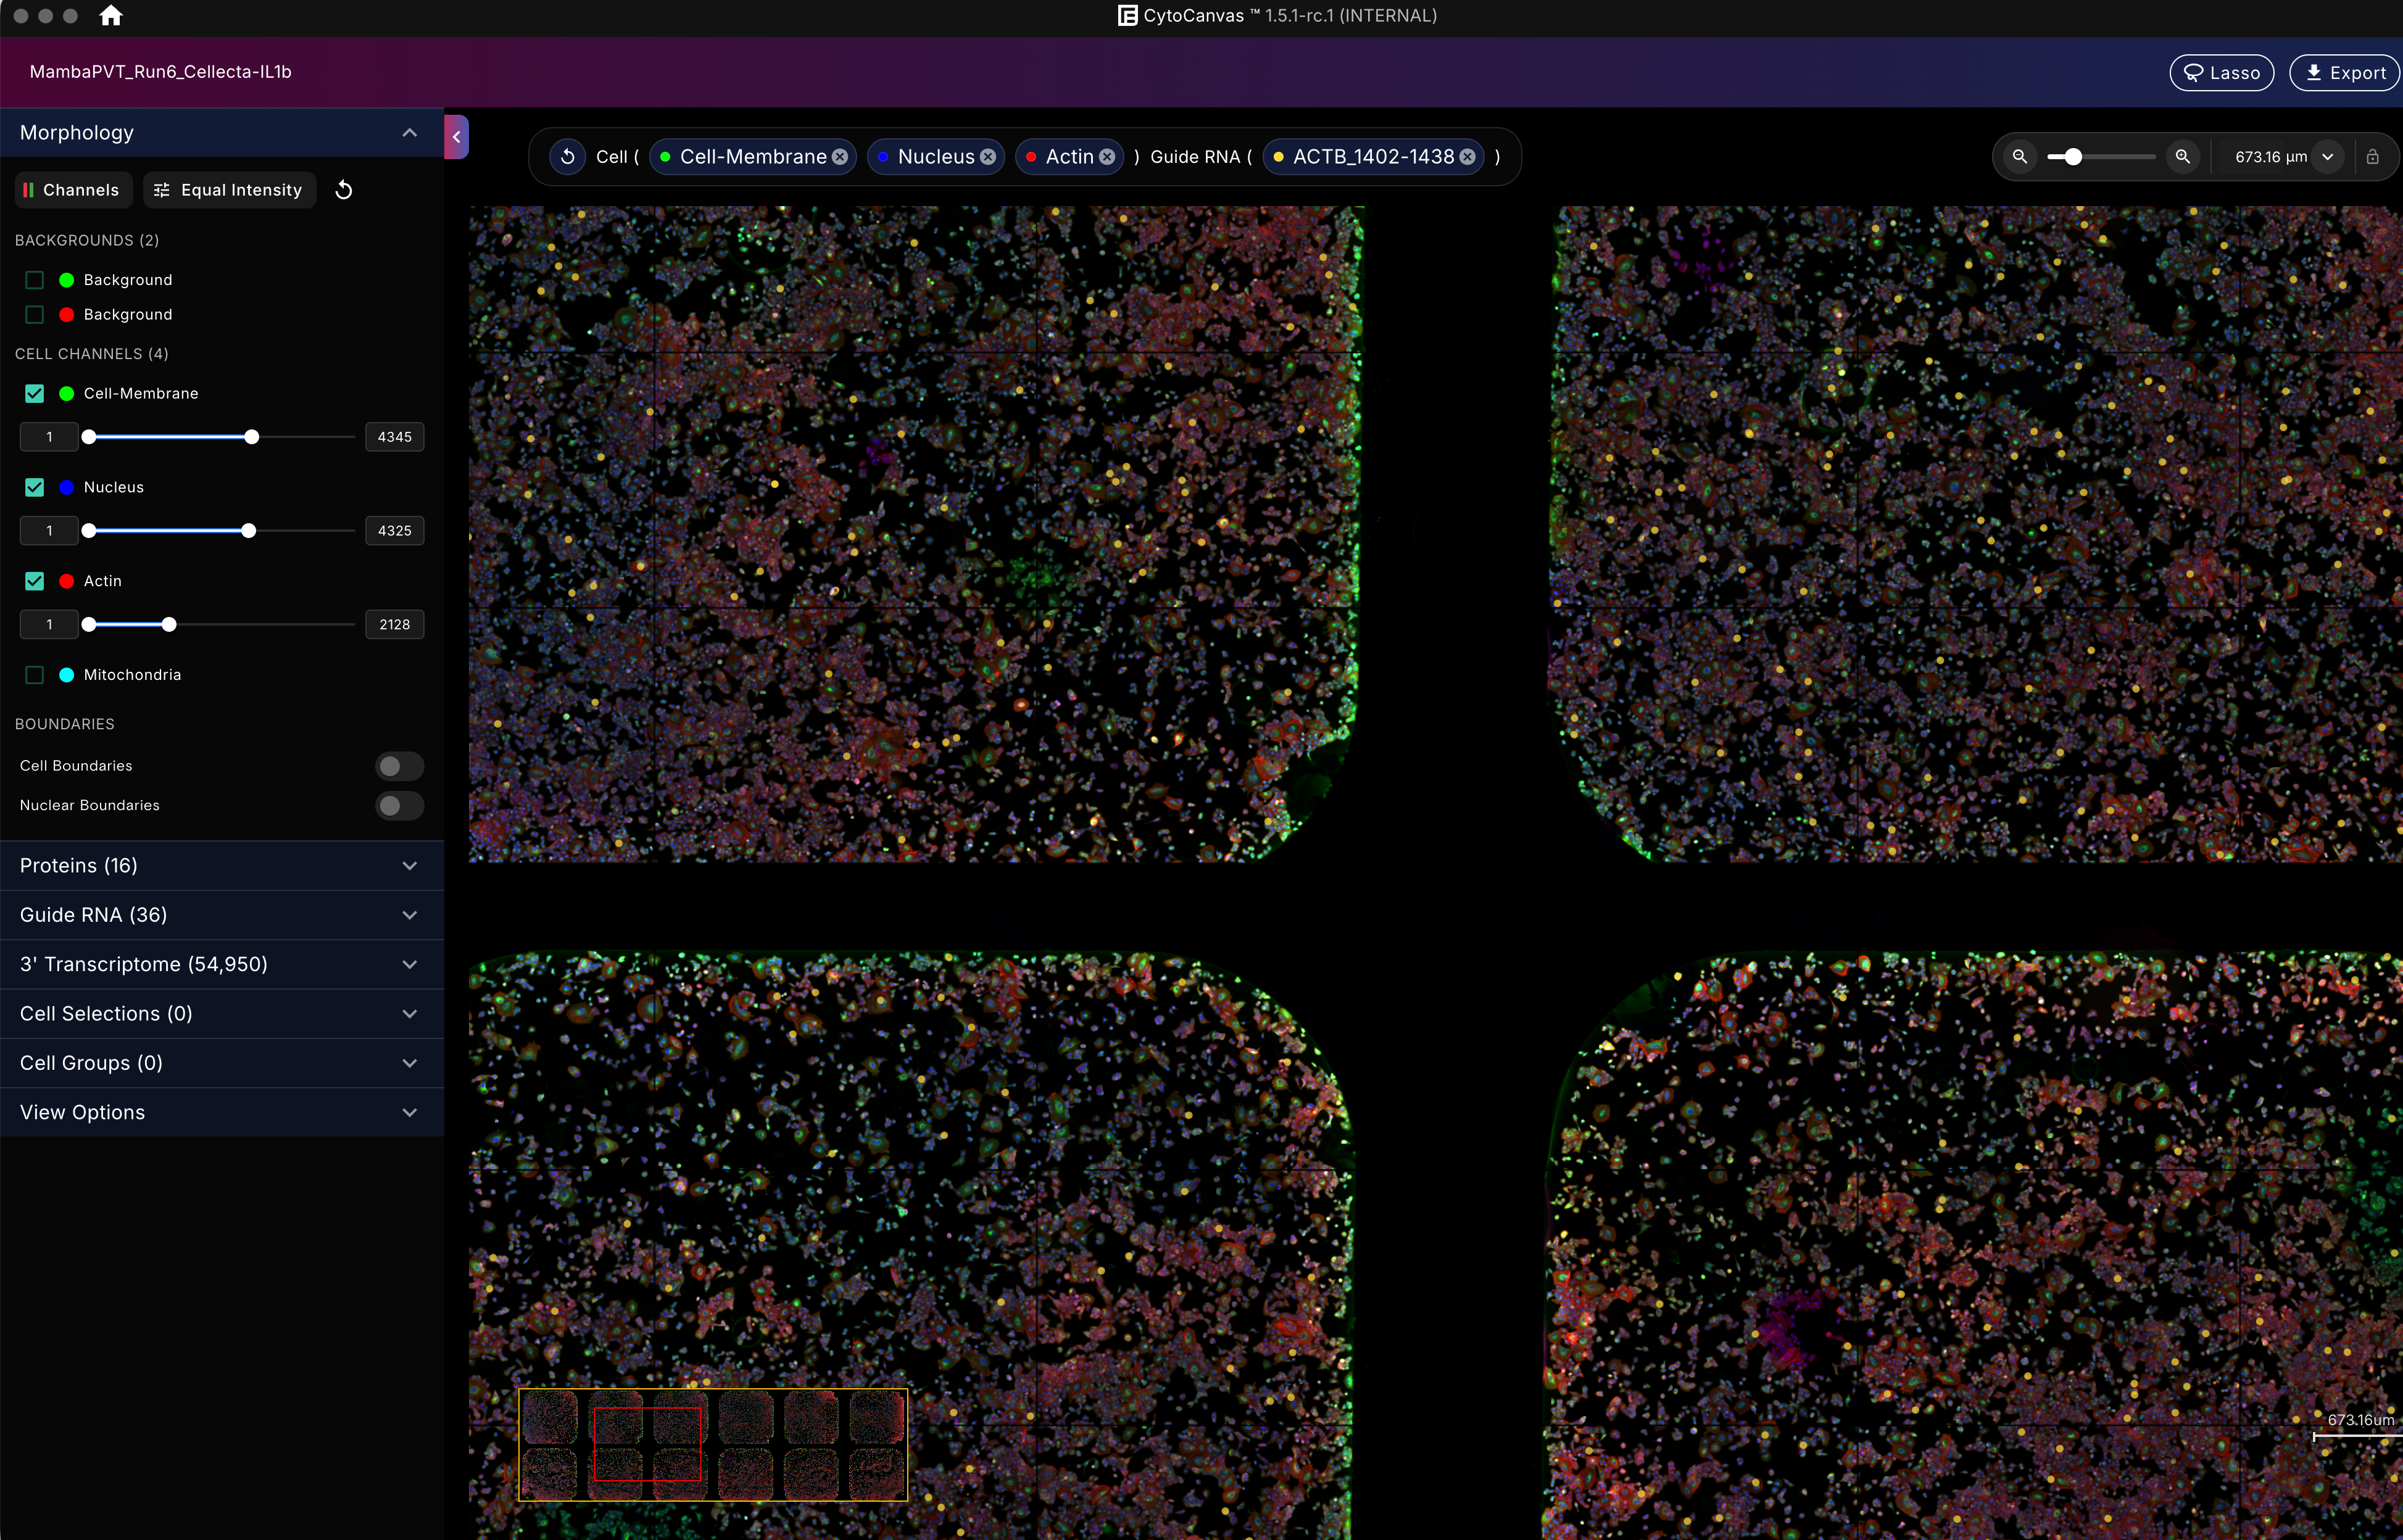The image size is (2403, 1540).
Task: Click the blue Nucleus color dot
Action: coord(67,487)
